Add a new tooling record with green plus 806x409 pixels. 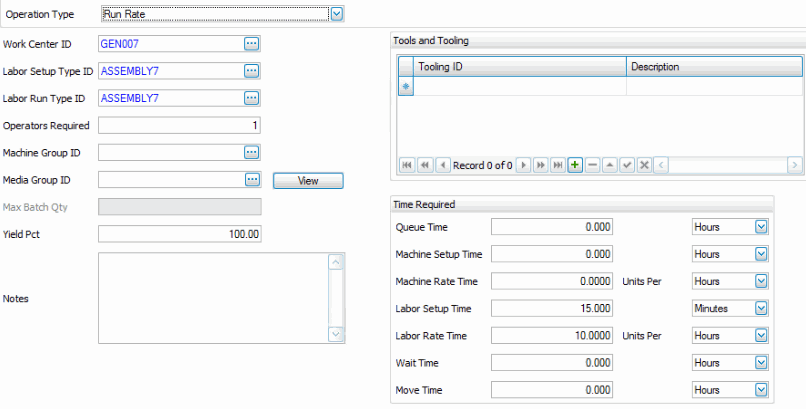pyautogui.click(x=575, y=164)
